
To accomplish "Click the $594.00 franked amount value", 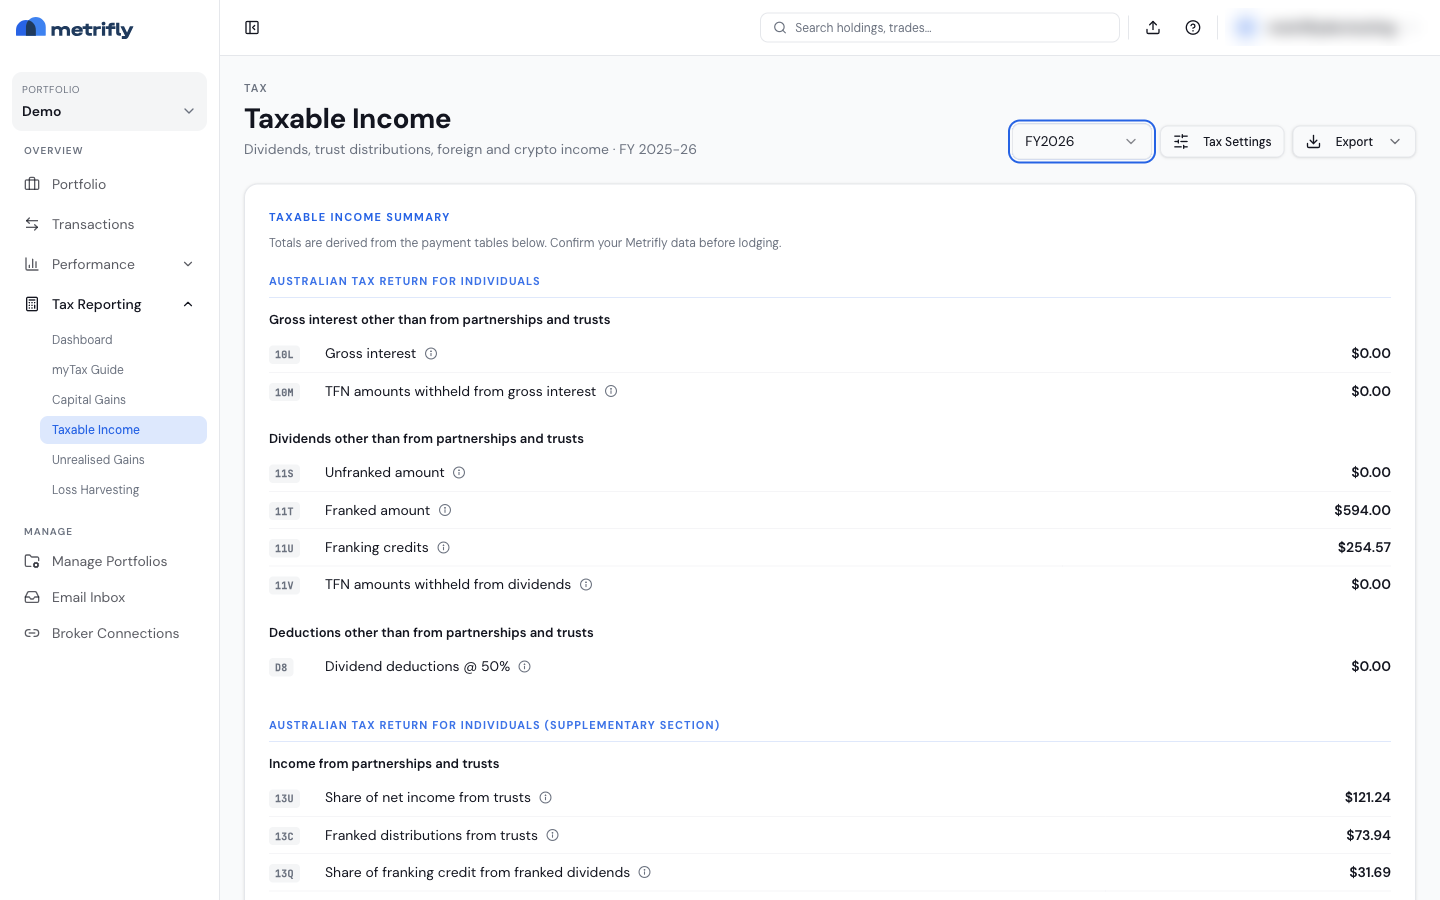I will pyautogui.click(x=1362, y=510).
